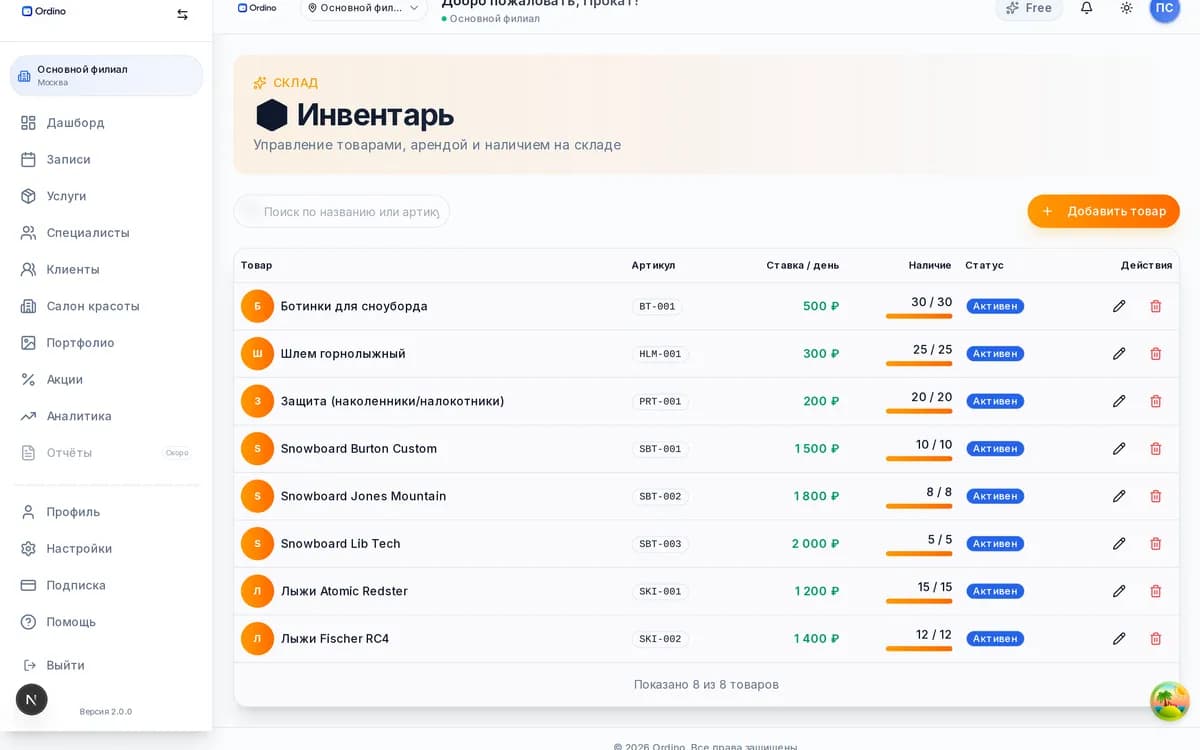
Task: Navigate to Специалисты
Action: click(x=106, y=232)
